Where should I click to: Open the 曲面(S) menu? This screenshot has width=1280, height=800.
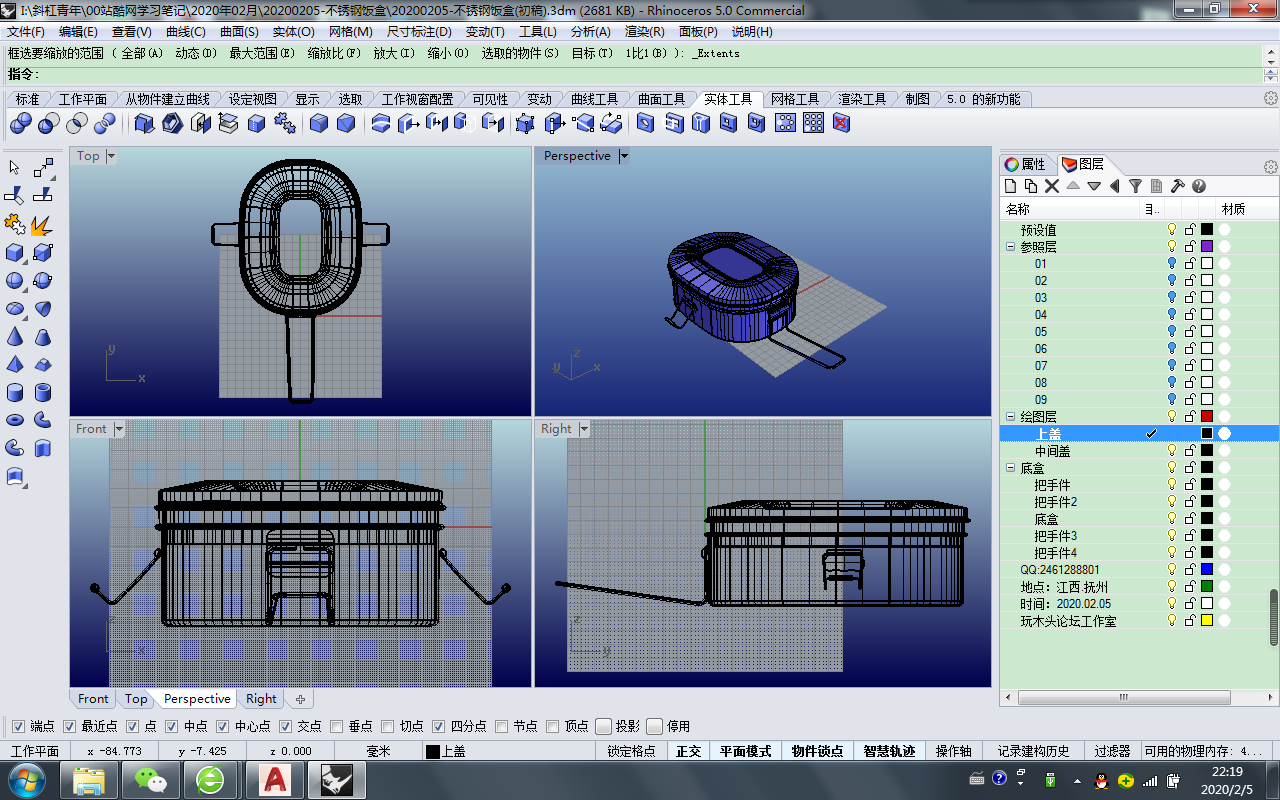240,32
